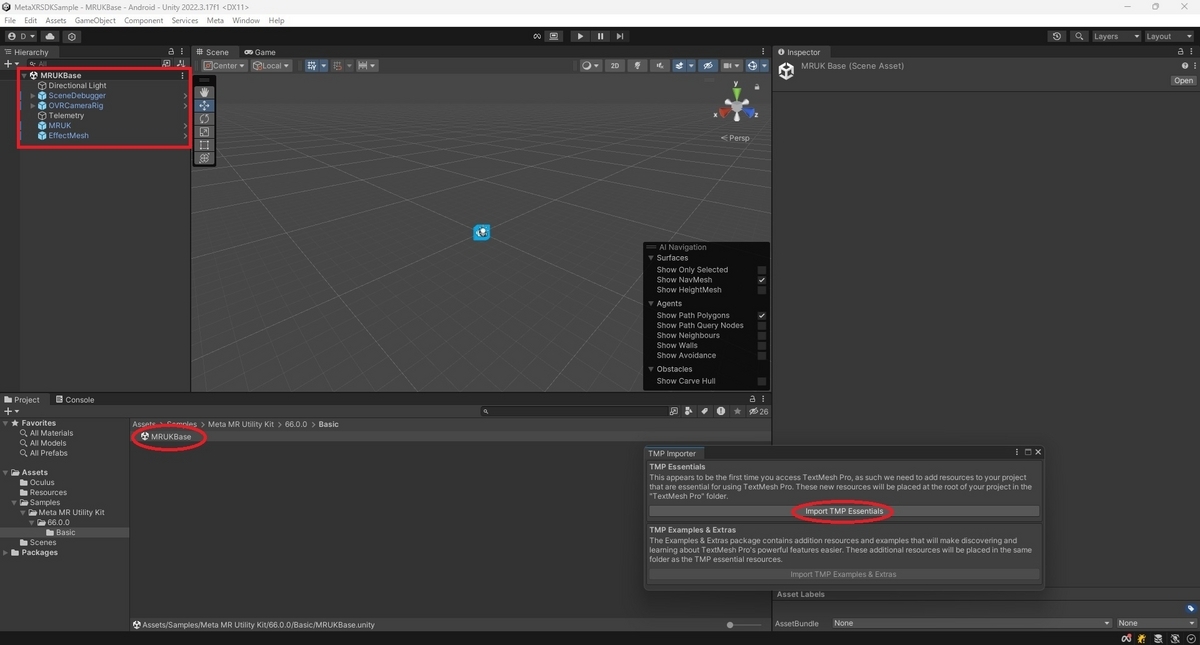This screenshot has height=645, width=1200.
Task: Click the Basic breadcrumb in Project path
Action: click(328, 424)
